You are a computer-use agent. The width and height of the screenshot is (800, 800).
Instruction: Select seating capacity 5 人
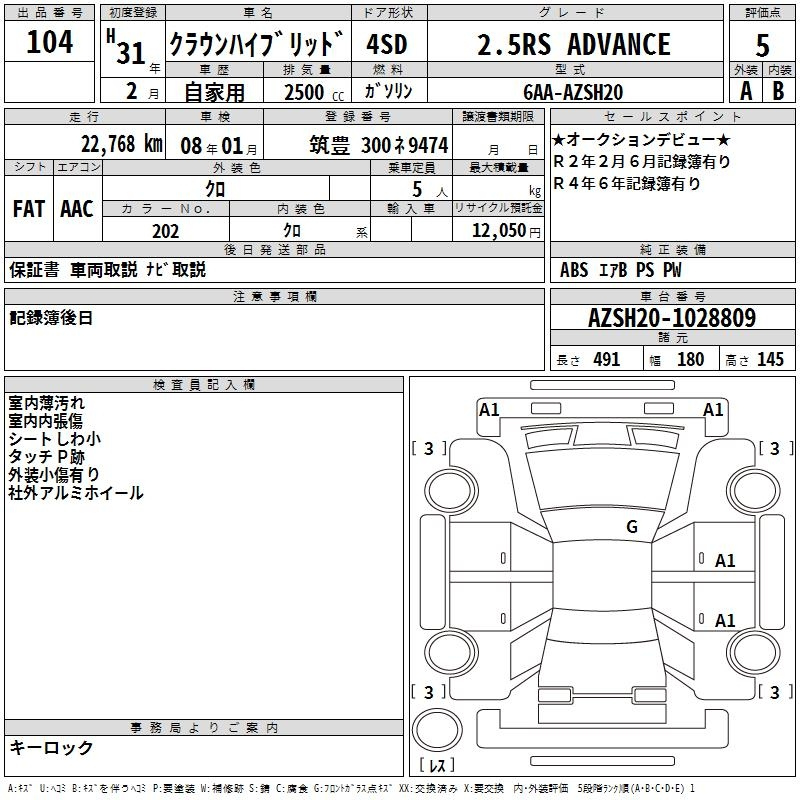(x=430, y=190)
